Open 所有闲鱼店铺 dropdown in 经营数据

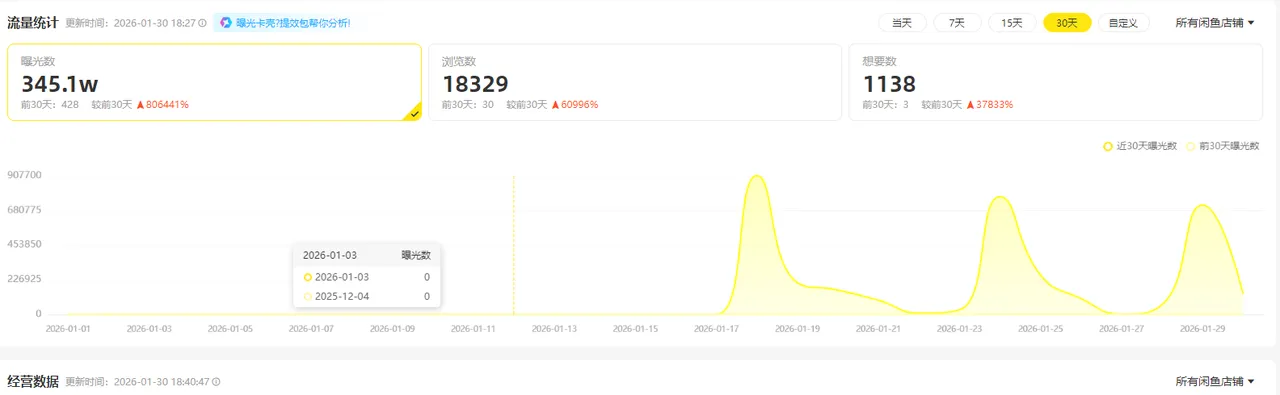[x=1215, y=382]
